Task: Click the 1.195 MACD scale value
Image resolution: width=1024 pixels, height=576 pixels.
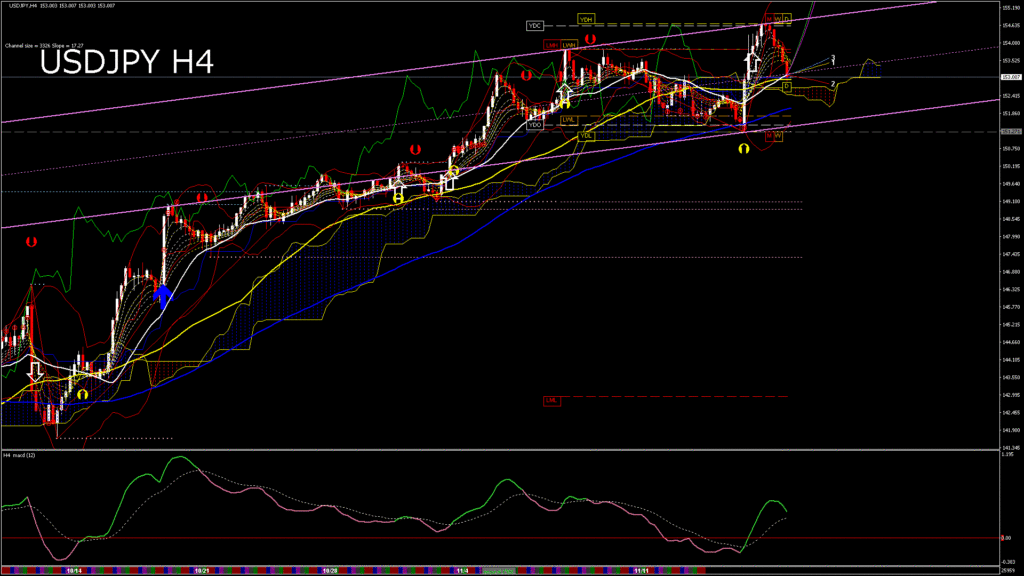Action: coord(1008,454)
